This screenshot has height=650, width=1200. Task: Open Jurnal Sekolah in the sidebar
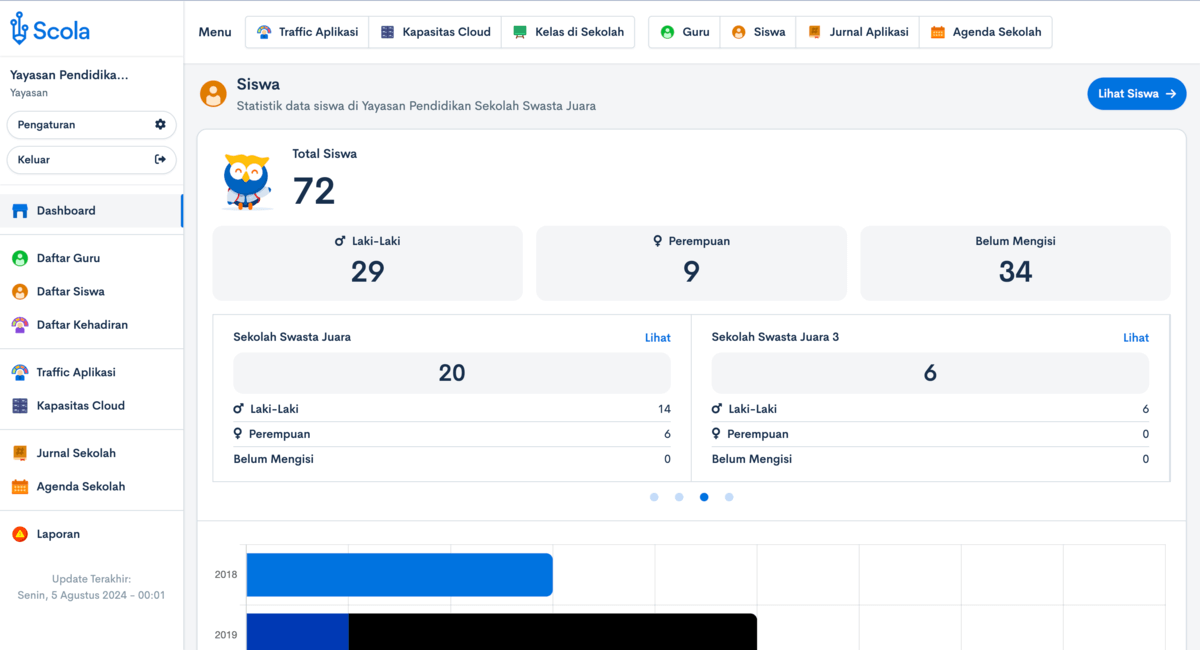[x=76, y=453]
